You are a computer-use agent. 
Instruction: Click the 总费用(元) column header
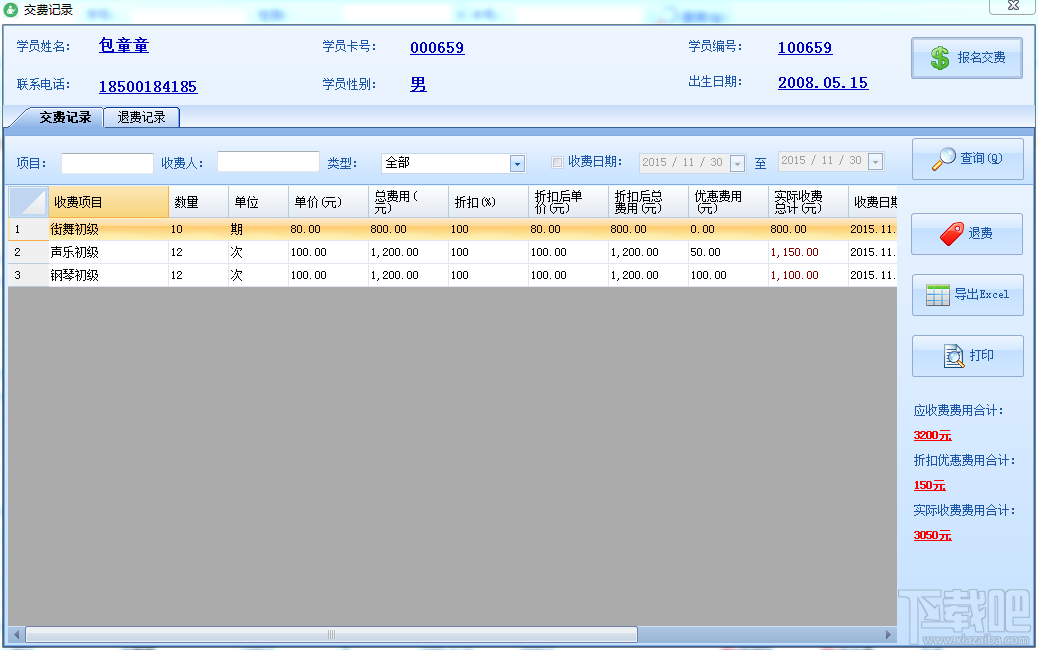[x=408, y=202]
